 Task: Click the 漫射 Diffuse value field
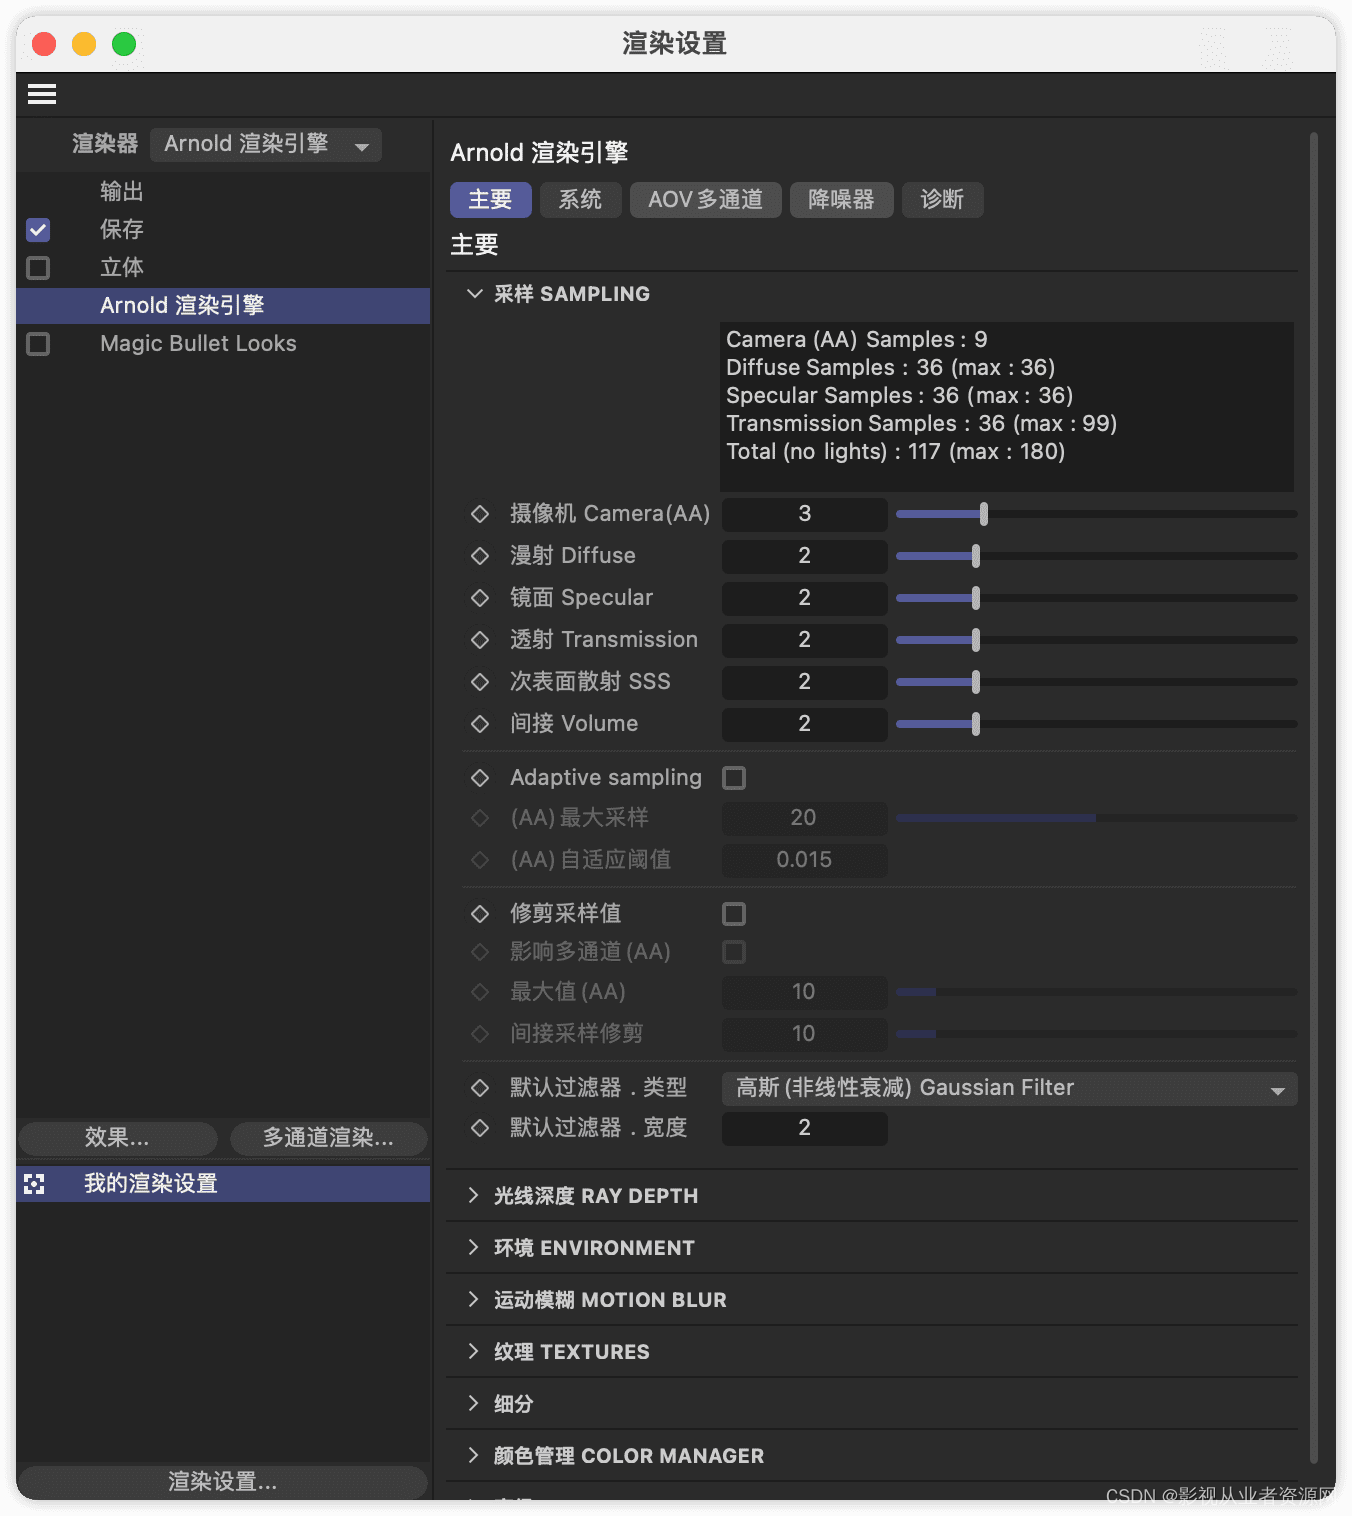click(x=804, y=556)
